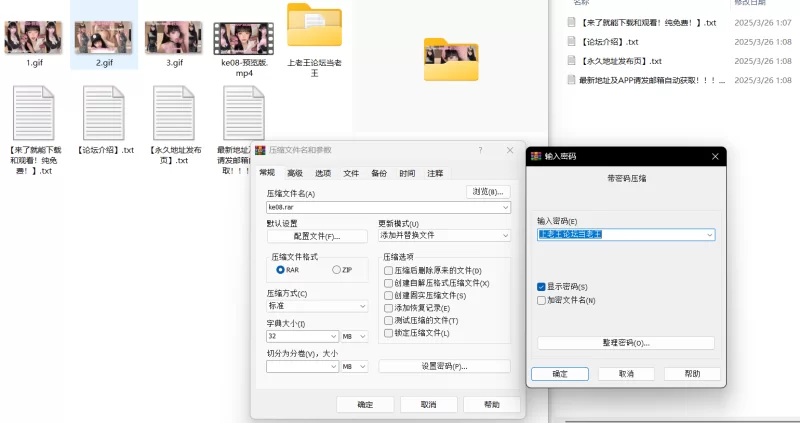
Task: Switch to the 高级 tab
Action: click(295, 173)
